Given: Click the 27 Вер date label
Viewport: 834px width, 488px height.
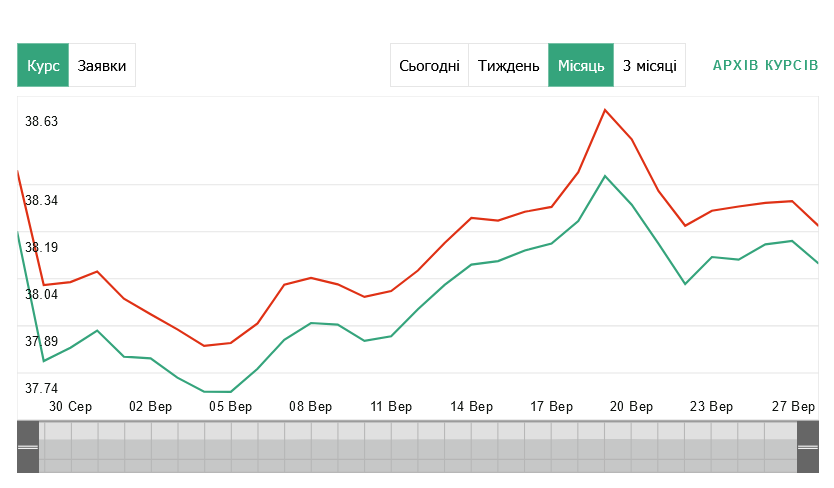Looking at the screenshot, I should pyautogui.click(x=795, y=407).
